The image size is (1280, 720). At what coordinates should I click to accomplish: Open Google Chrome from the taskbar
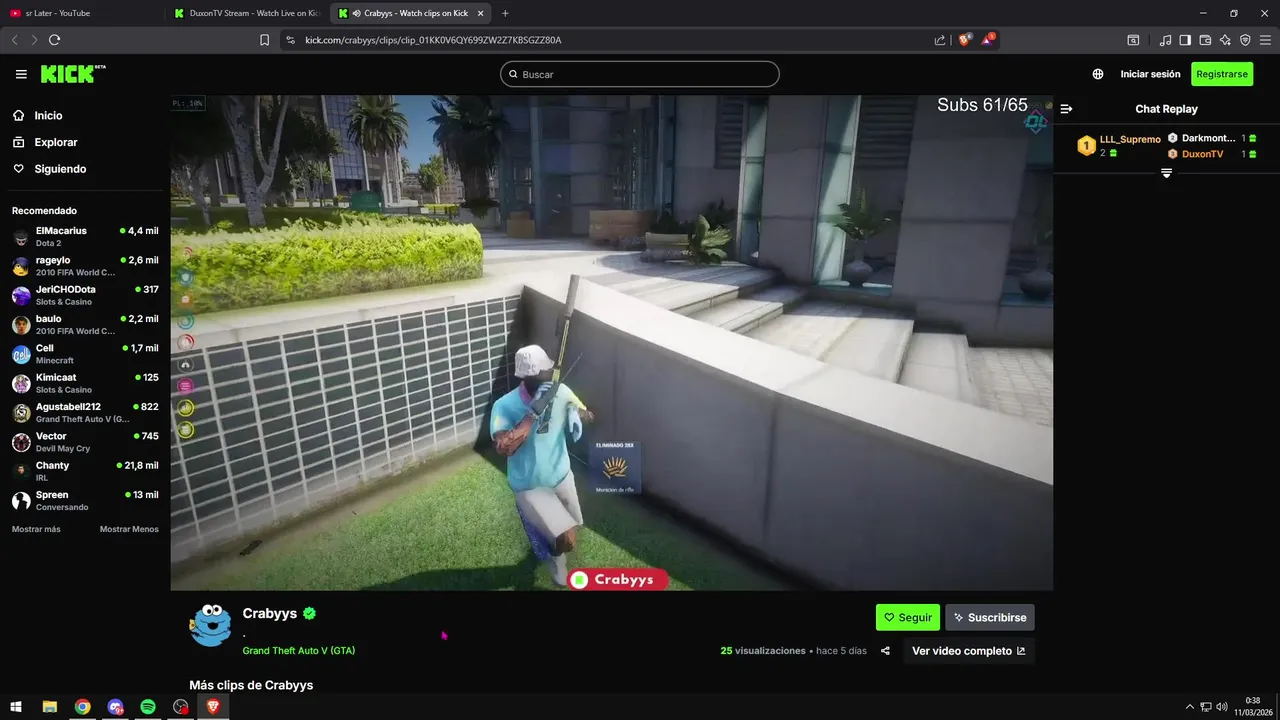pos(82,707)
